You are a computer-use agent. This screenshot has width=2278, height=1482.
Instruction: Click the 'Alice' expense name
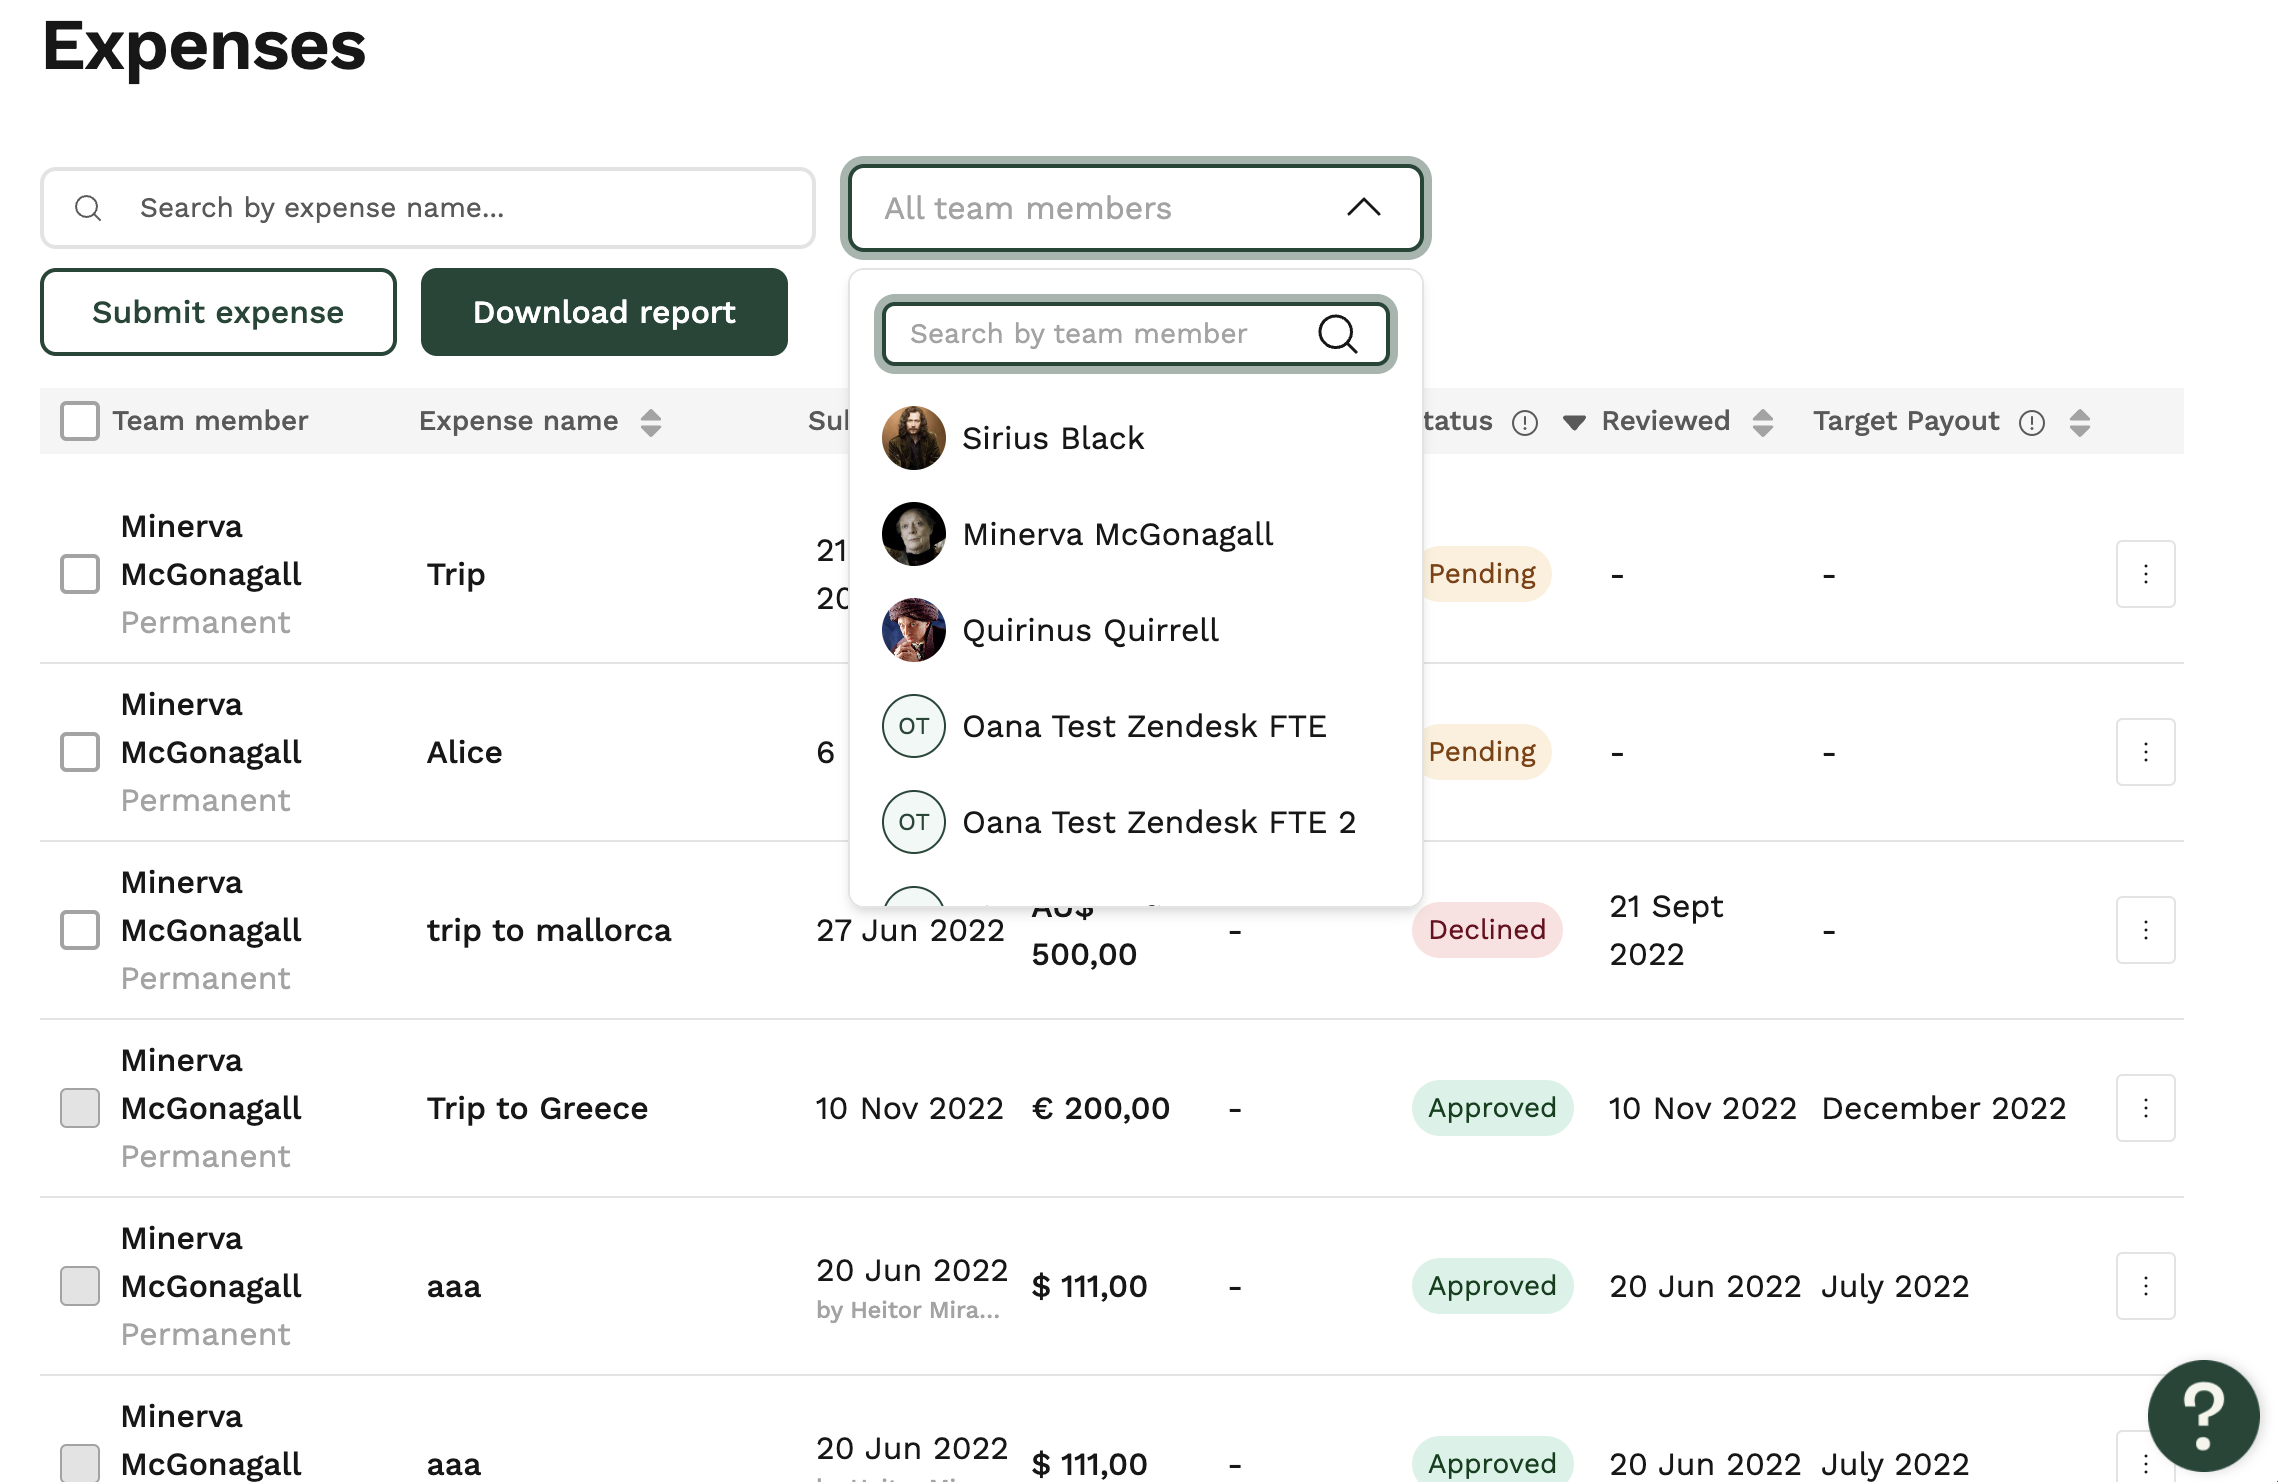point(464,752)
